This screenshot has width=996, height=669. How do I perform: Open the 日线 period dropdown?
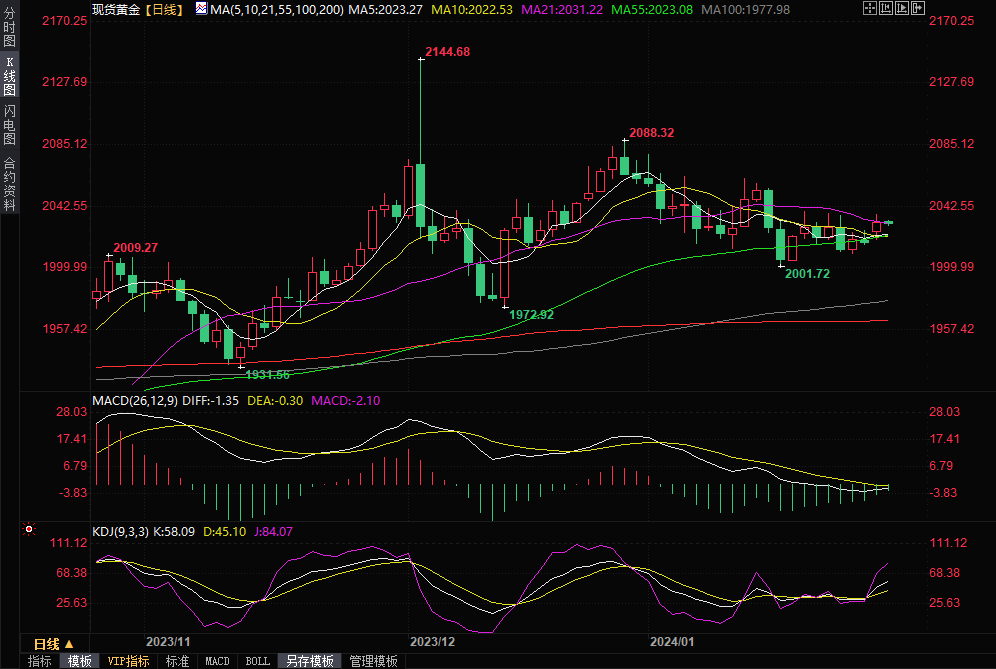click(52, 643)
